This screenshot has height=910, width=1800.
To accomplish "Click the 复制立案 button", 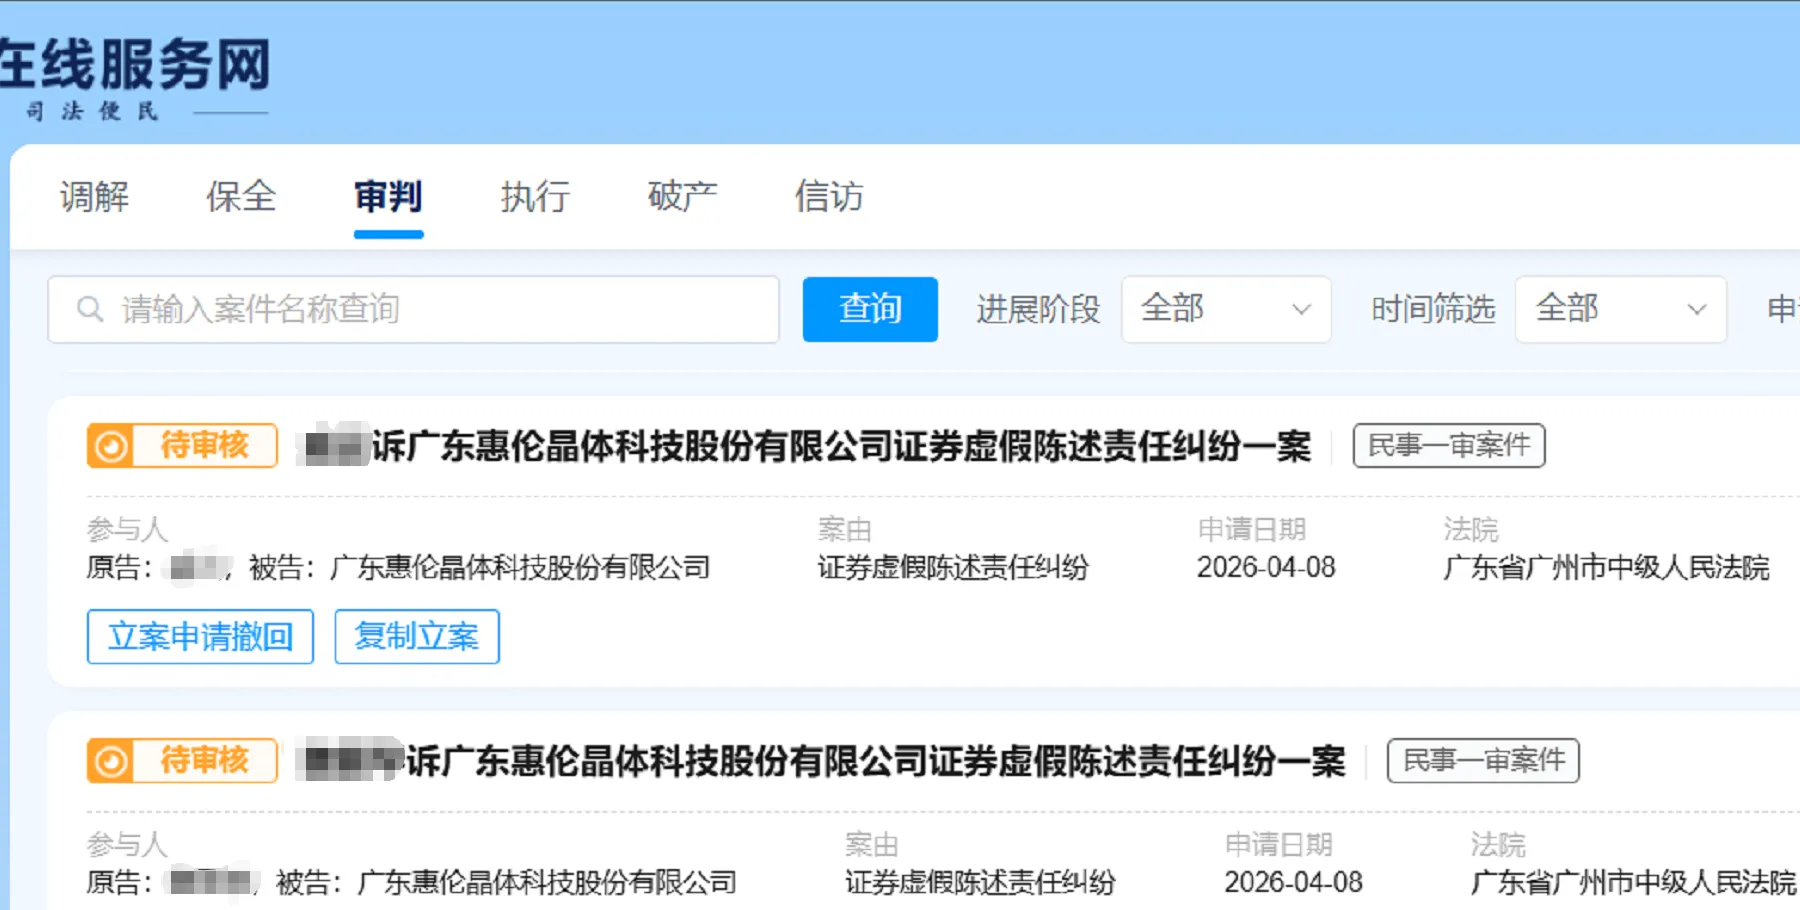I will [416, 637].
